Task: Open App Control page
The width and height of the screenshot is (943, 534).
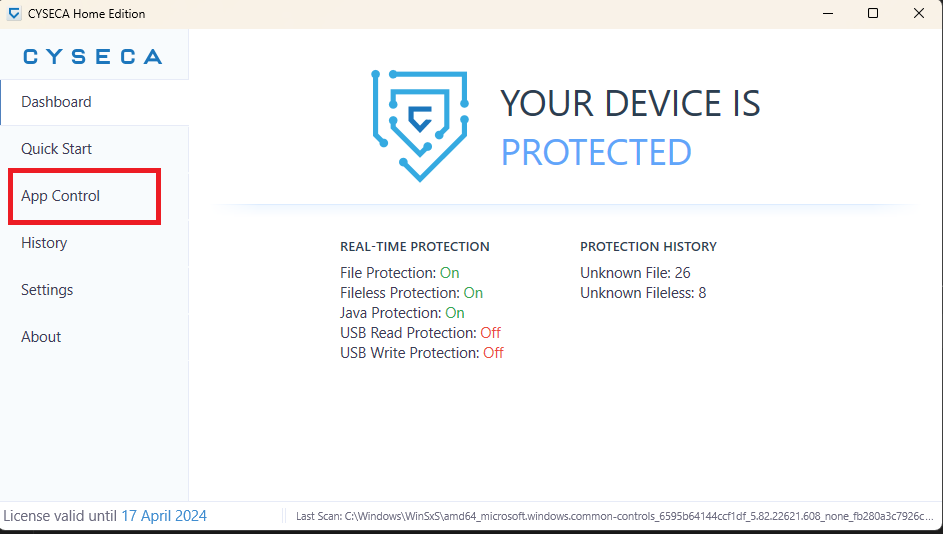Action: 61,196
